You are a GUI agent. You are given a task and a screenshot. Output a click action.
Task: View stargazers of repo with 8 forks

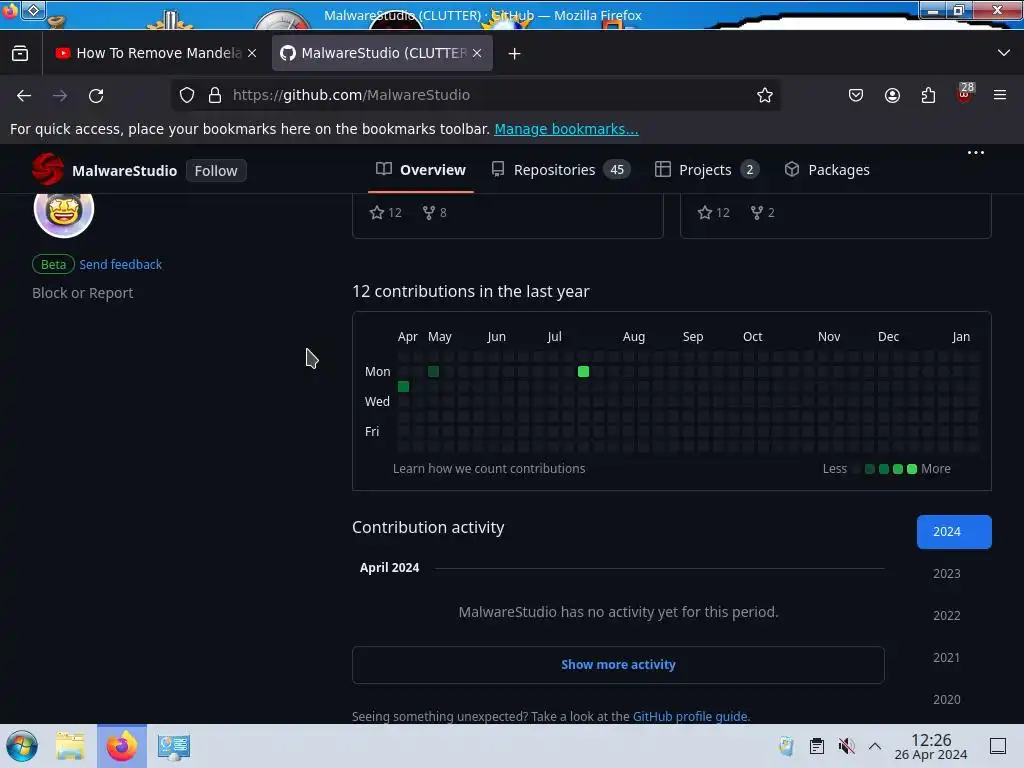pos(386,213)
